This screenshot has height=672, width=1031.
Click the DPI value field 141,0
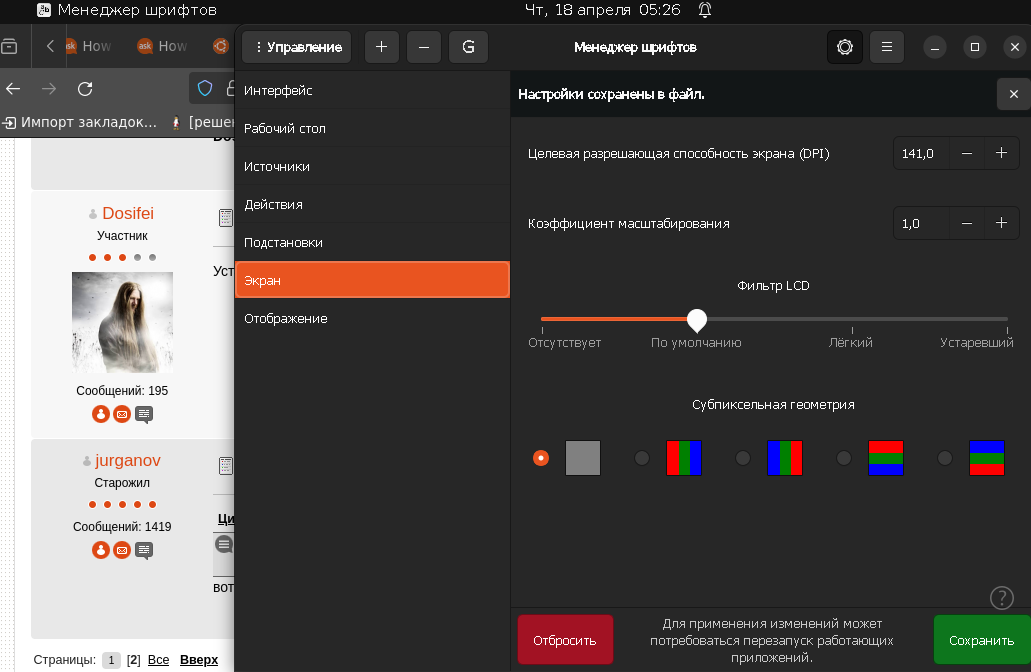point(921,153)
